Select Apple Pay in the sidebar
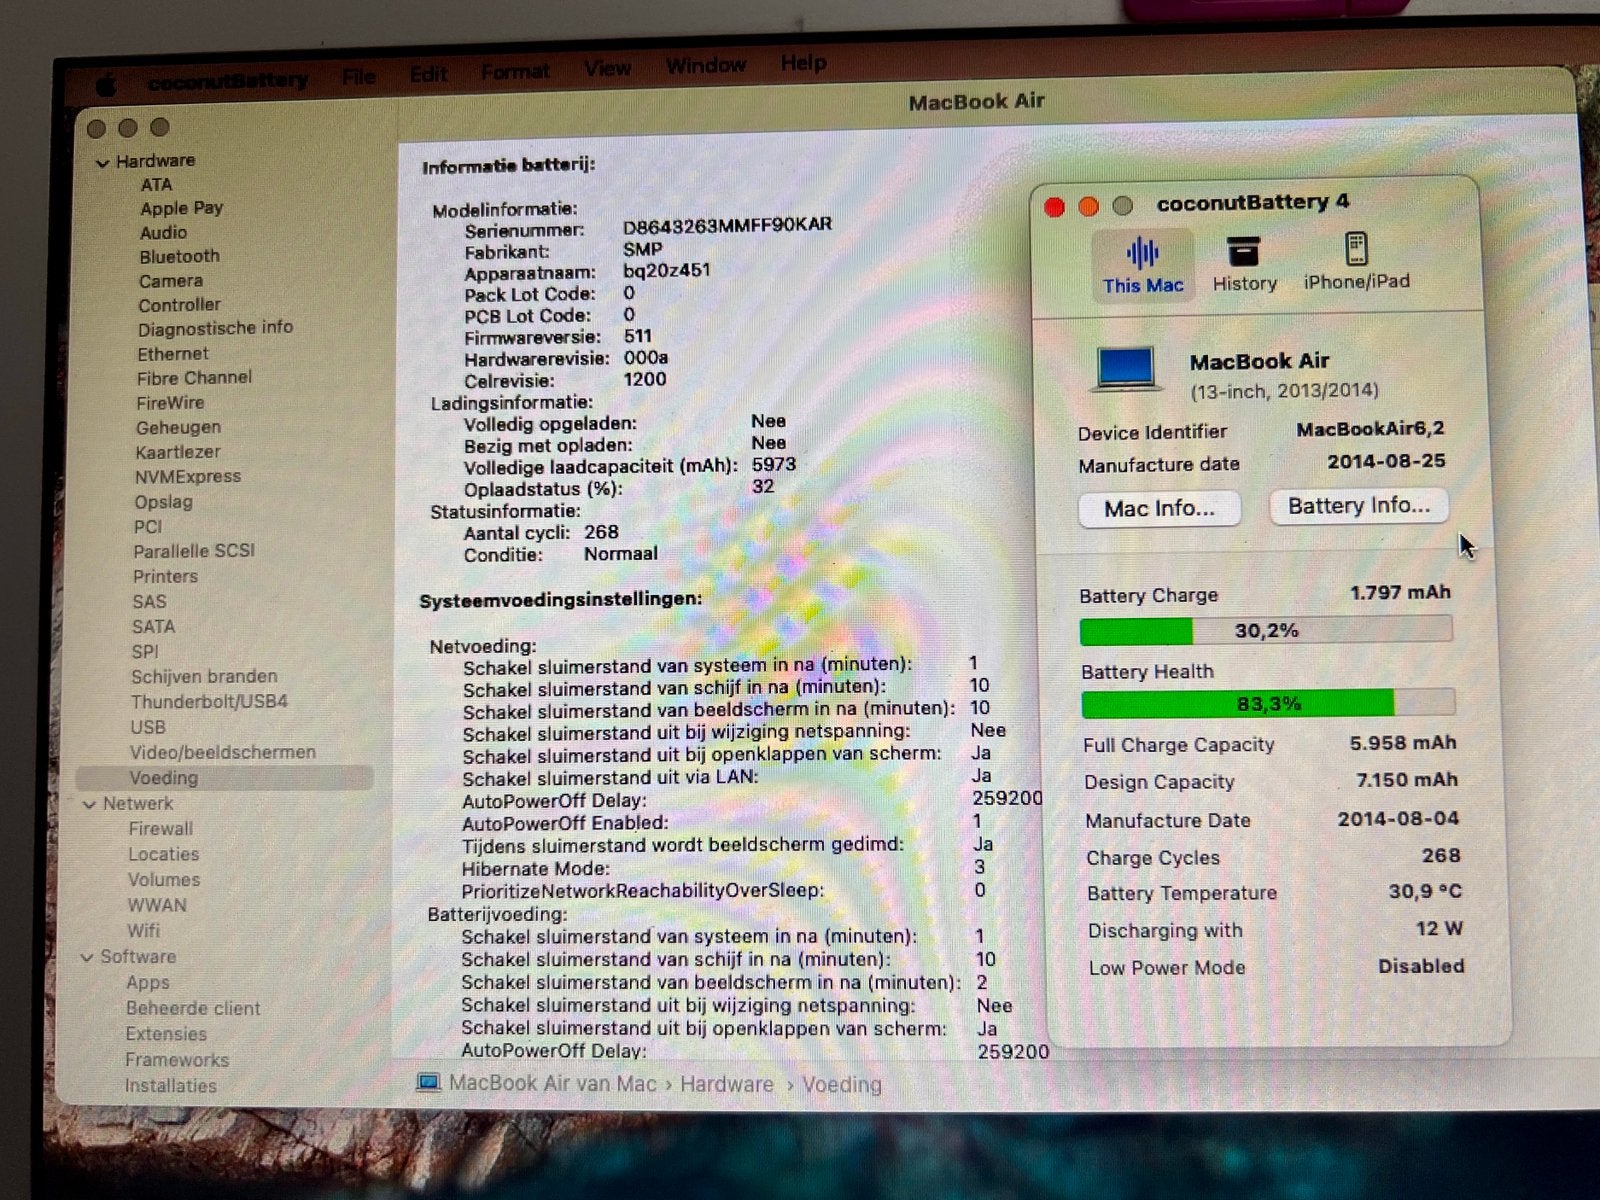 coord(181,208)
